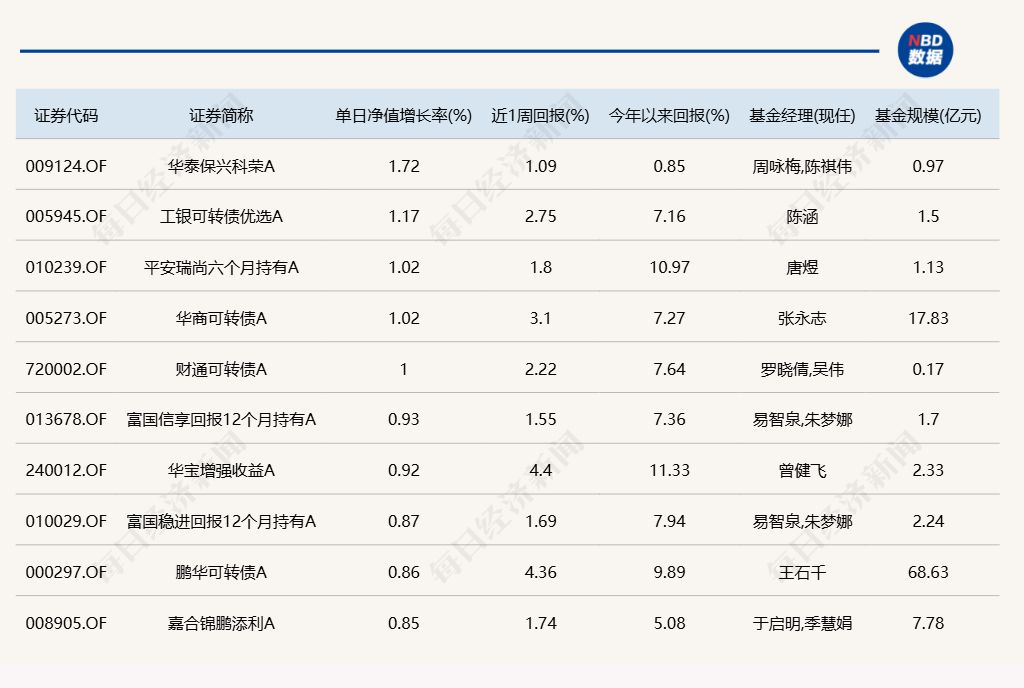This screenshot has height=688, width=1024.
Task: Select code cell 010239.OF
Action: 66,268
